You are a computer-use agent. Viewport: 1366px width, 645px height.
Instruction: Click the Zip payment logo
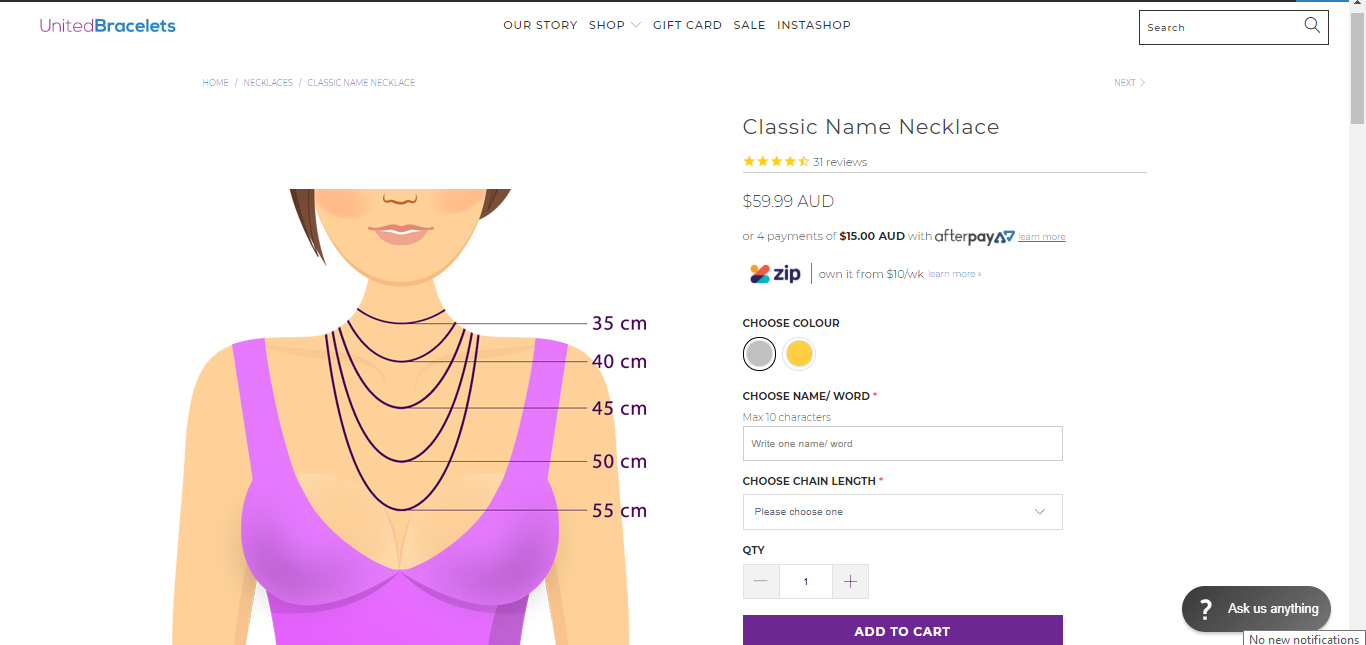coord(776,274)
